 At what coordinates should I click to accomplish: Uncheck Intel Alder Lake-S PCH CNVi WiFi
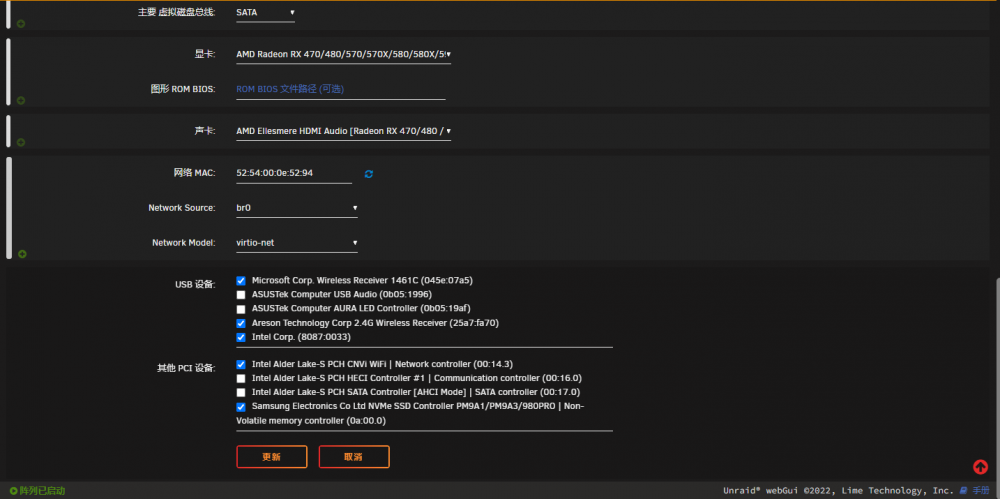[241, 364]
